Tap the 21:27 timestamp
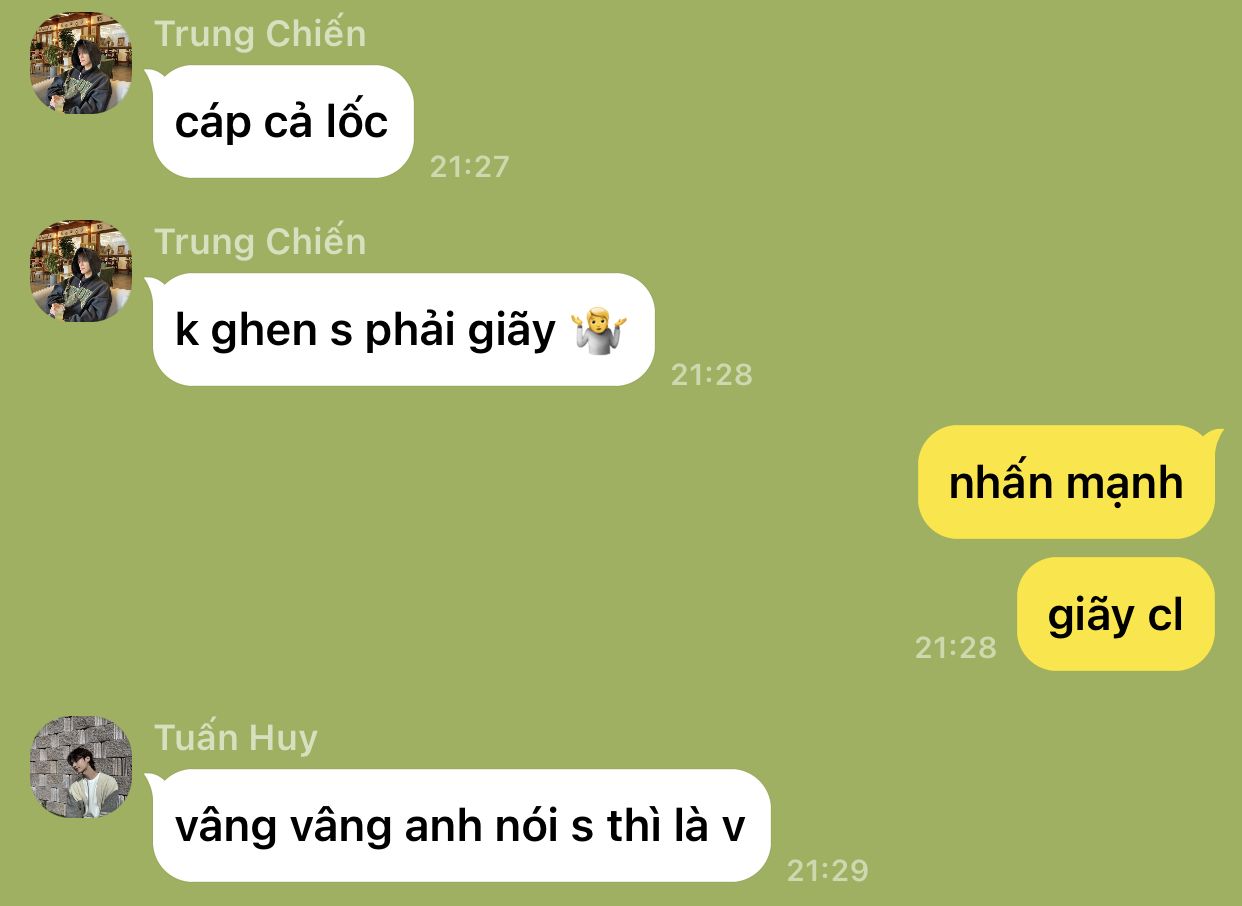The width and height of the screenshot is (1242, 906). [469, 166]
